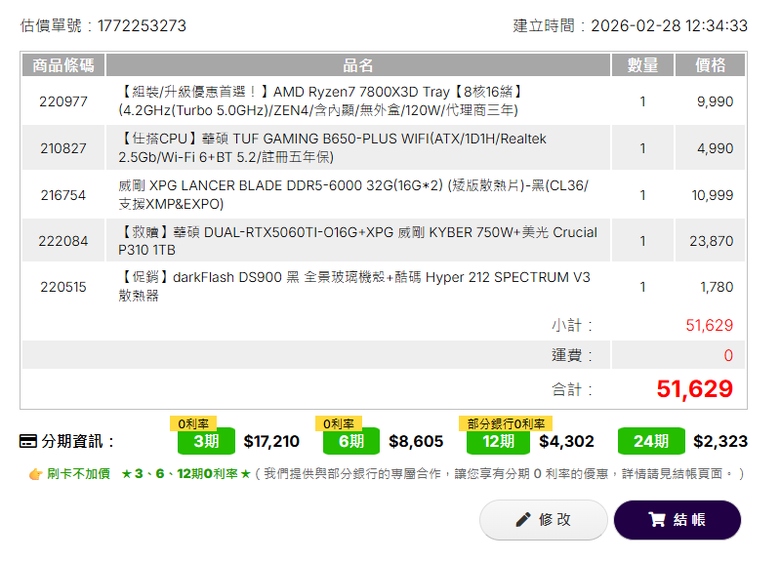This screenshot has width=780, height=561.
Task: Click the credit card icon beside 分期資訊
Action: point(28,441)
